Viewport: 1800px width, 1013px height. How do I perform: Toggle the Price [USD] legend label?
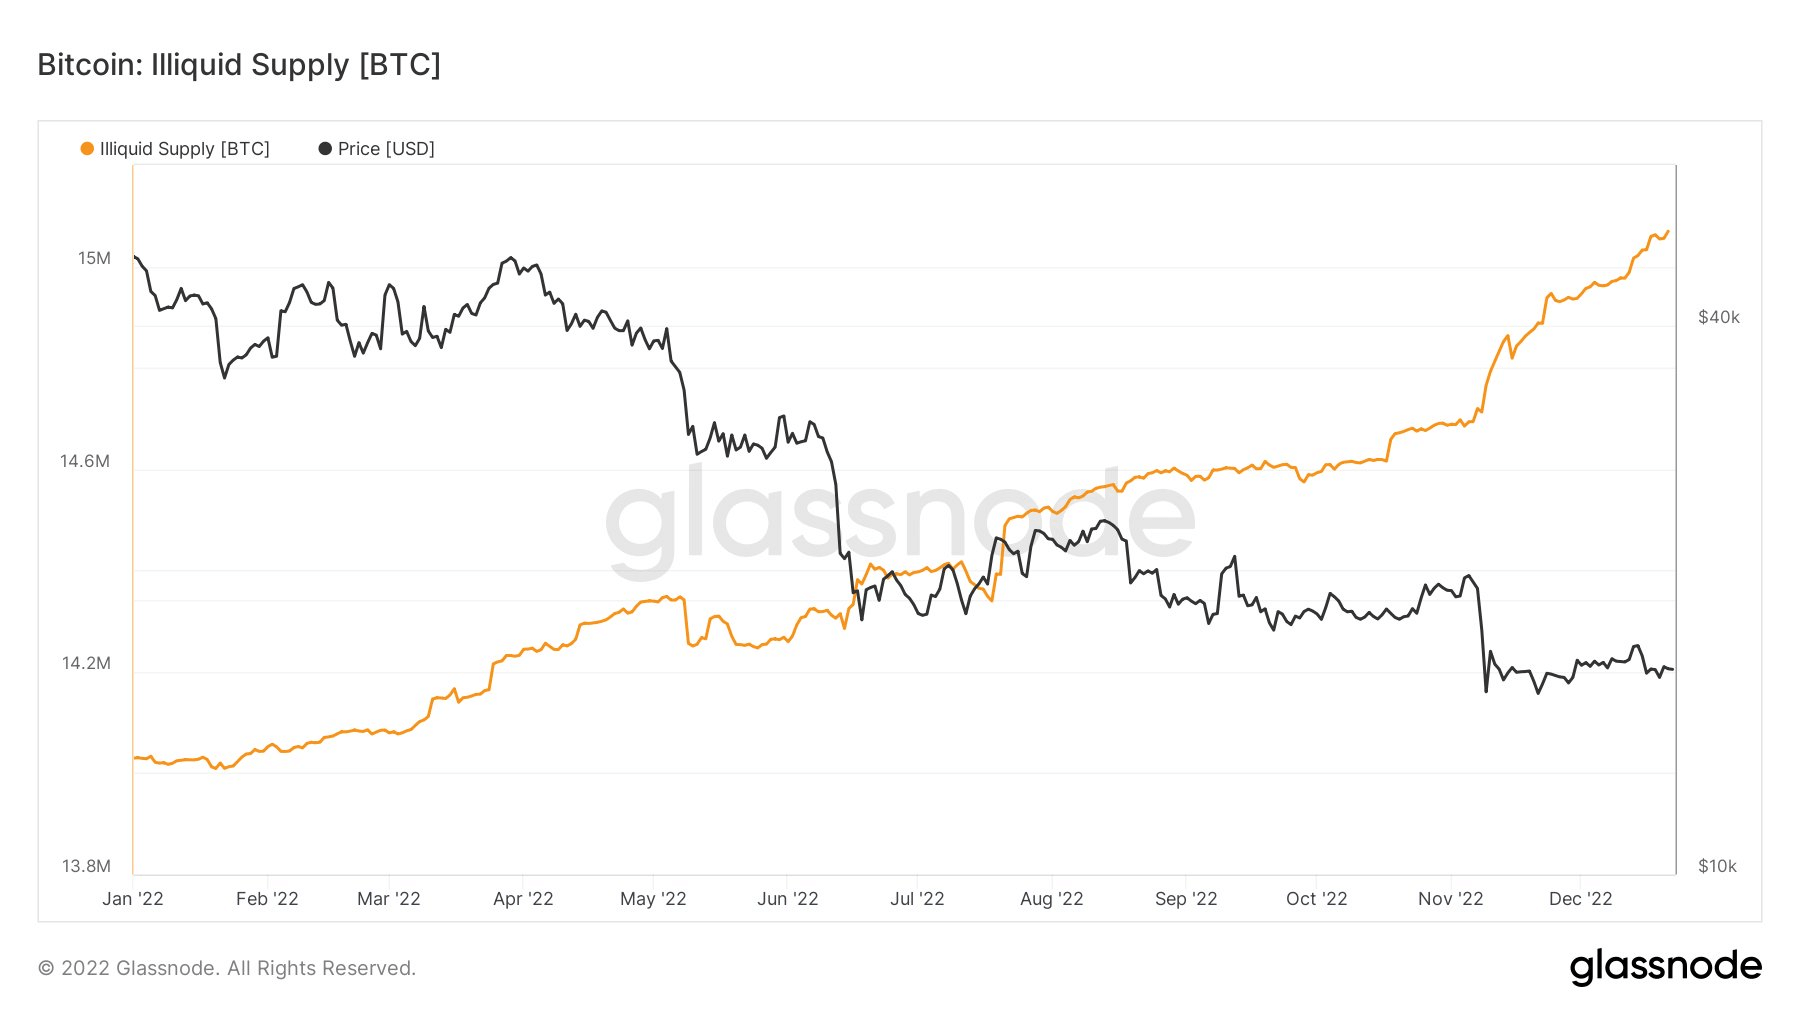386,149
